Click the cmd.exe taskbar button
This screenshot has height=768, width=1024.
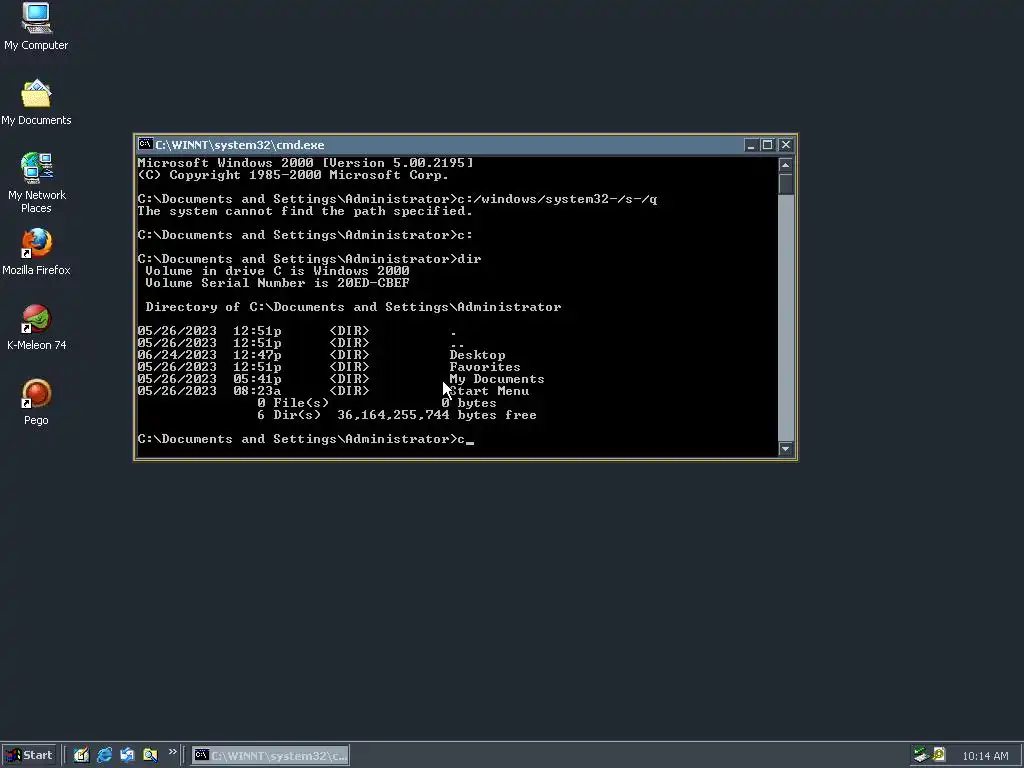tap(270, 756)
